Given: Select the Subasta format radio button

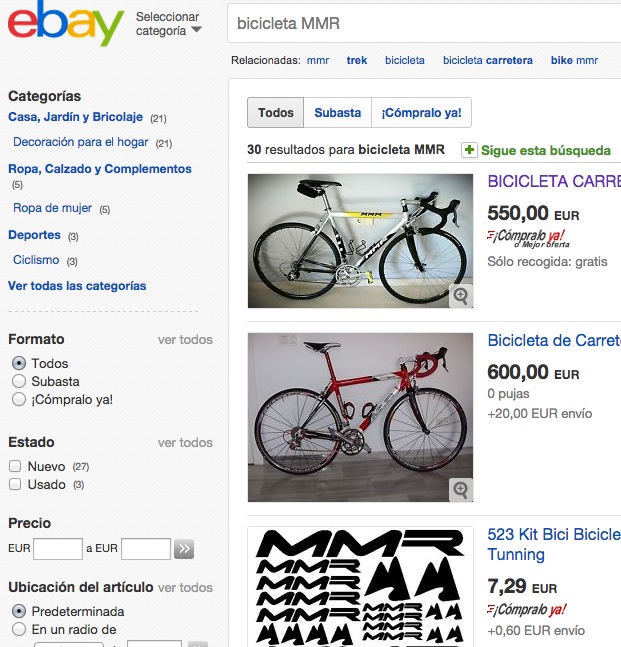Looking at the screenshot, I should (x=19, y=381).
